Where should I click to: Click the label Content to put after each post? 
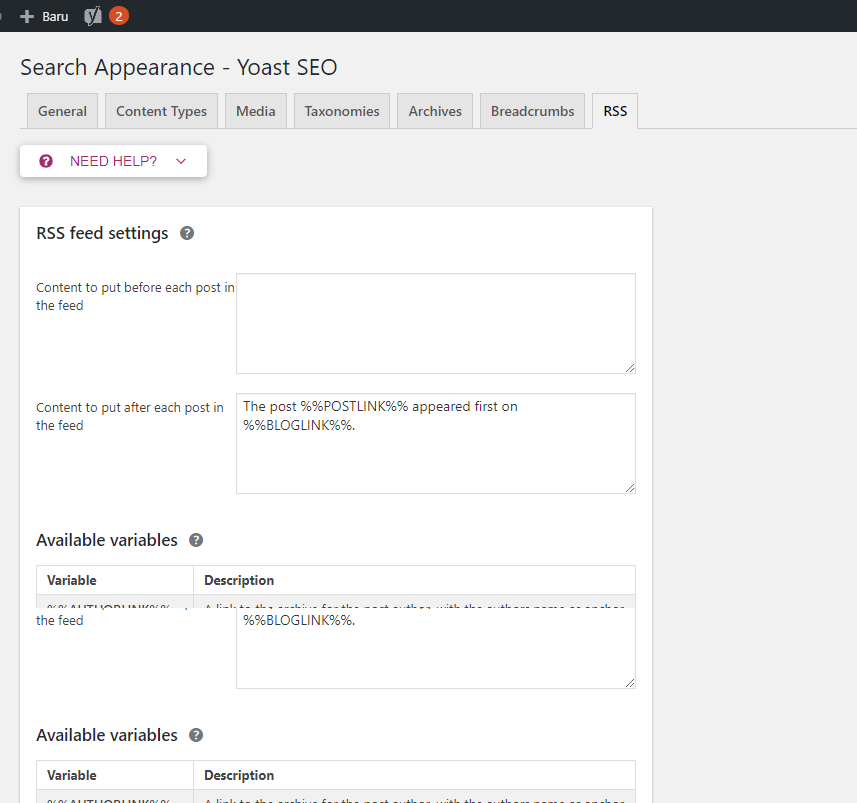pyautogui.click(x=130, y=416)
